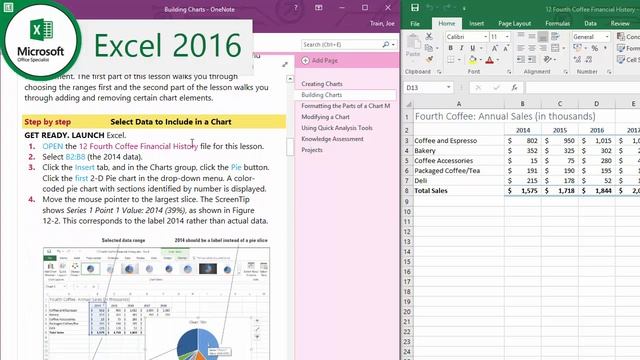The height and width of the screenshot is (360, 640).
Task: Click the red Font Color A swatch
Action: pos(489,60)
